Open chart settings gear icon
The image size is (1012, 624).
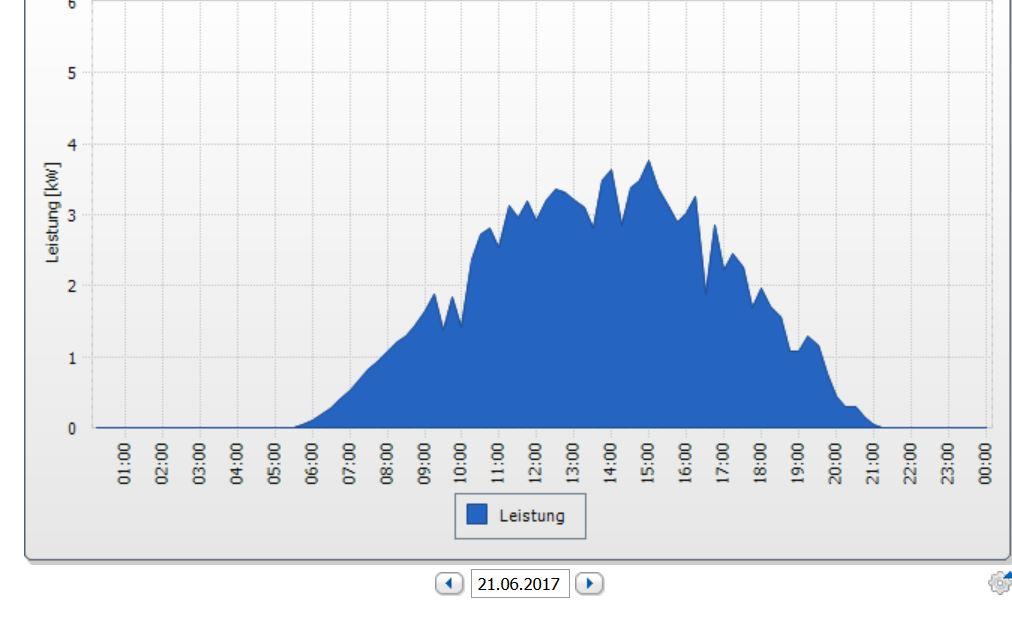(1000, 582)
